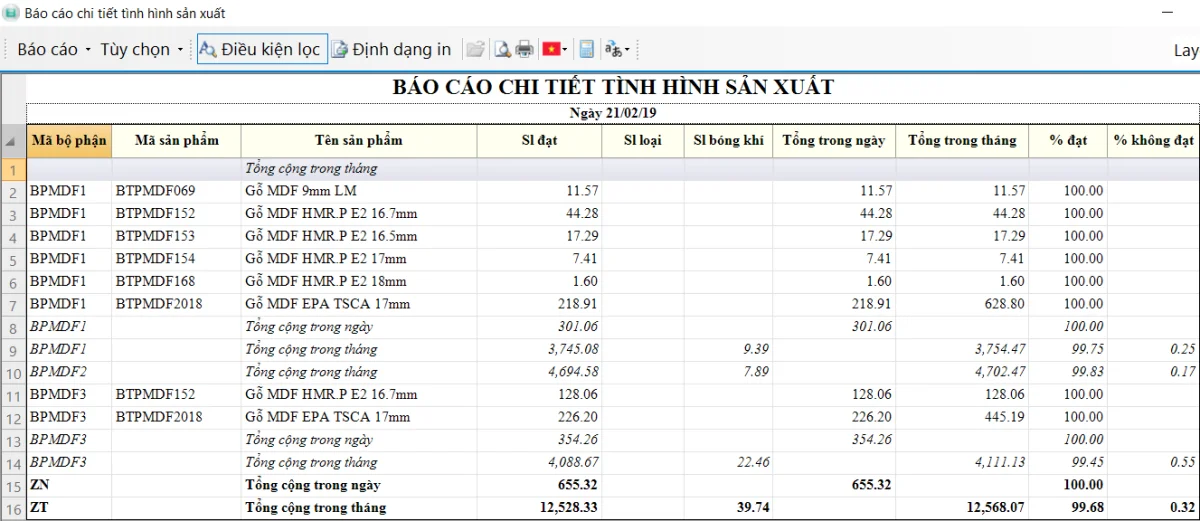Select the % không đạt column header
The height and width of the screenshot is (521, 1200).
1153,140
